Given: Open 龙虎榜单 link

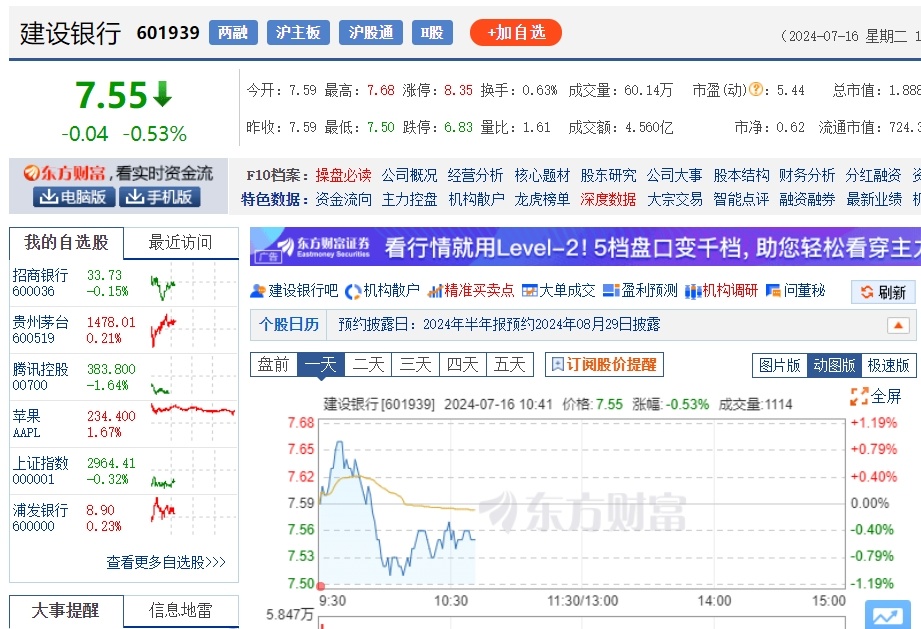Looking at the screenshot, I should pos(542,199).
